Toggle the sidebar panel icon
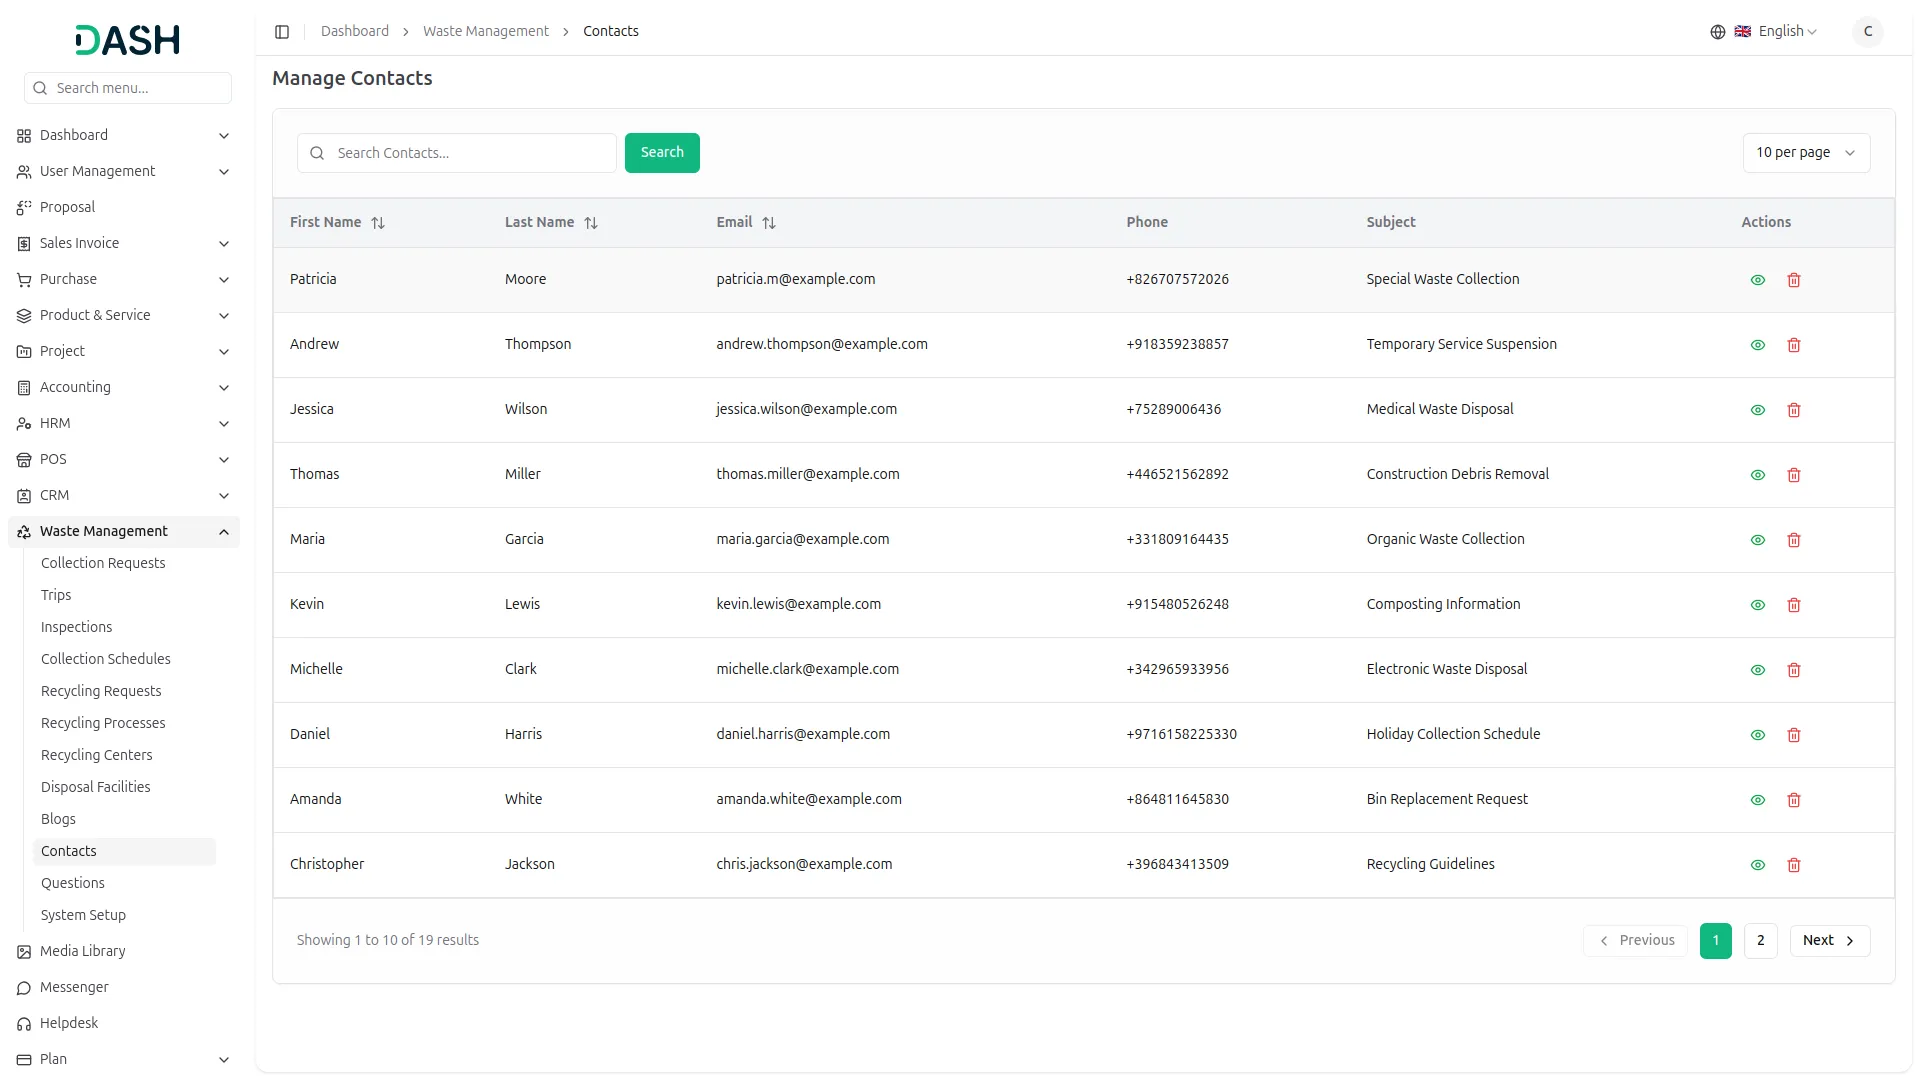 point(282,32)
